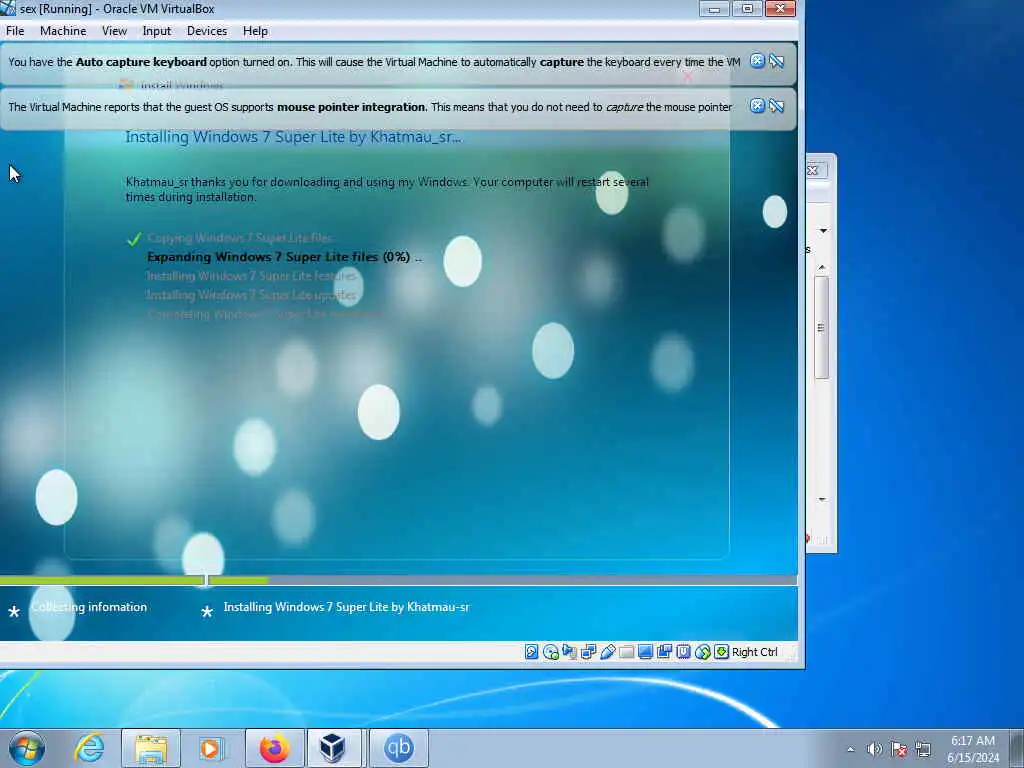Switch to qBittorrent in the taskbar
Image resolution: width=1024 pixels, height=768 pixels.
pos(398,748)
